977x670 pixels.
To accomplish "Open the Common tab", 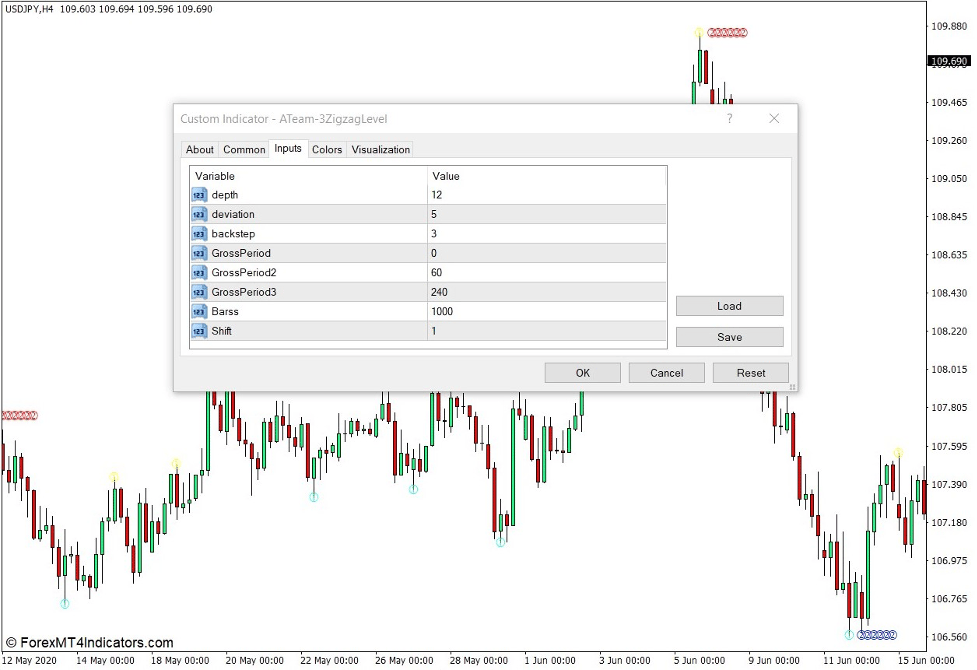I will [244, 150].
